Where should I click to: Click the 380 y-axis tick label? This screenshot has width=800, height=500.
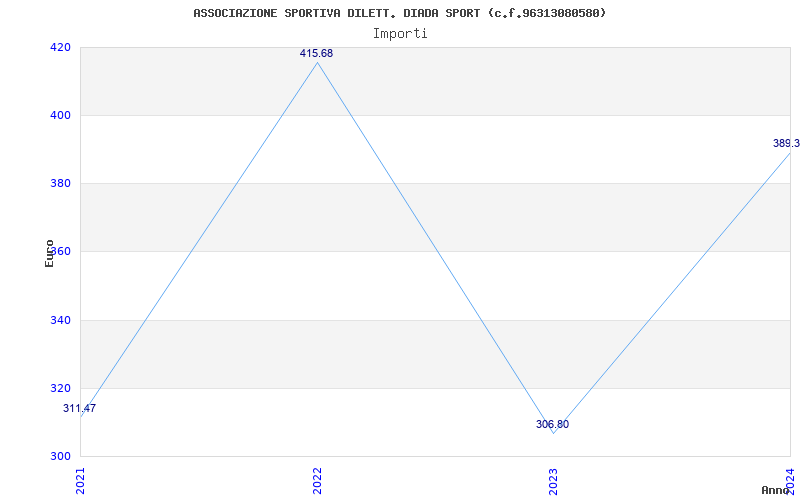pos(60,184)
